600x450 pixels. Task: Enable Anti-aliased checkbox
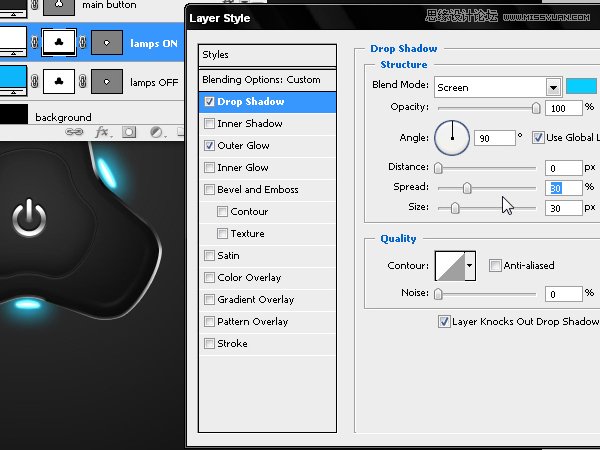coord(495,265)
